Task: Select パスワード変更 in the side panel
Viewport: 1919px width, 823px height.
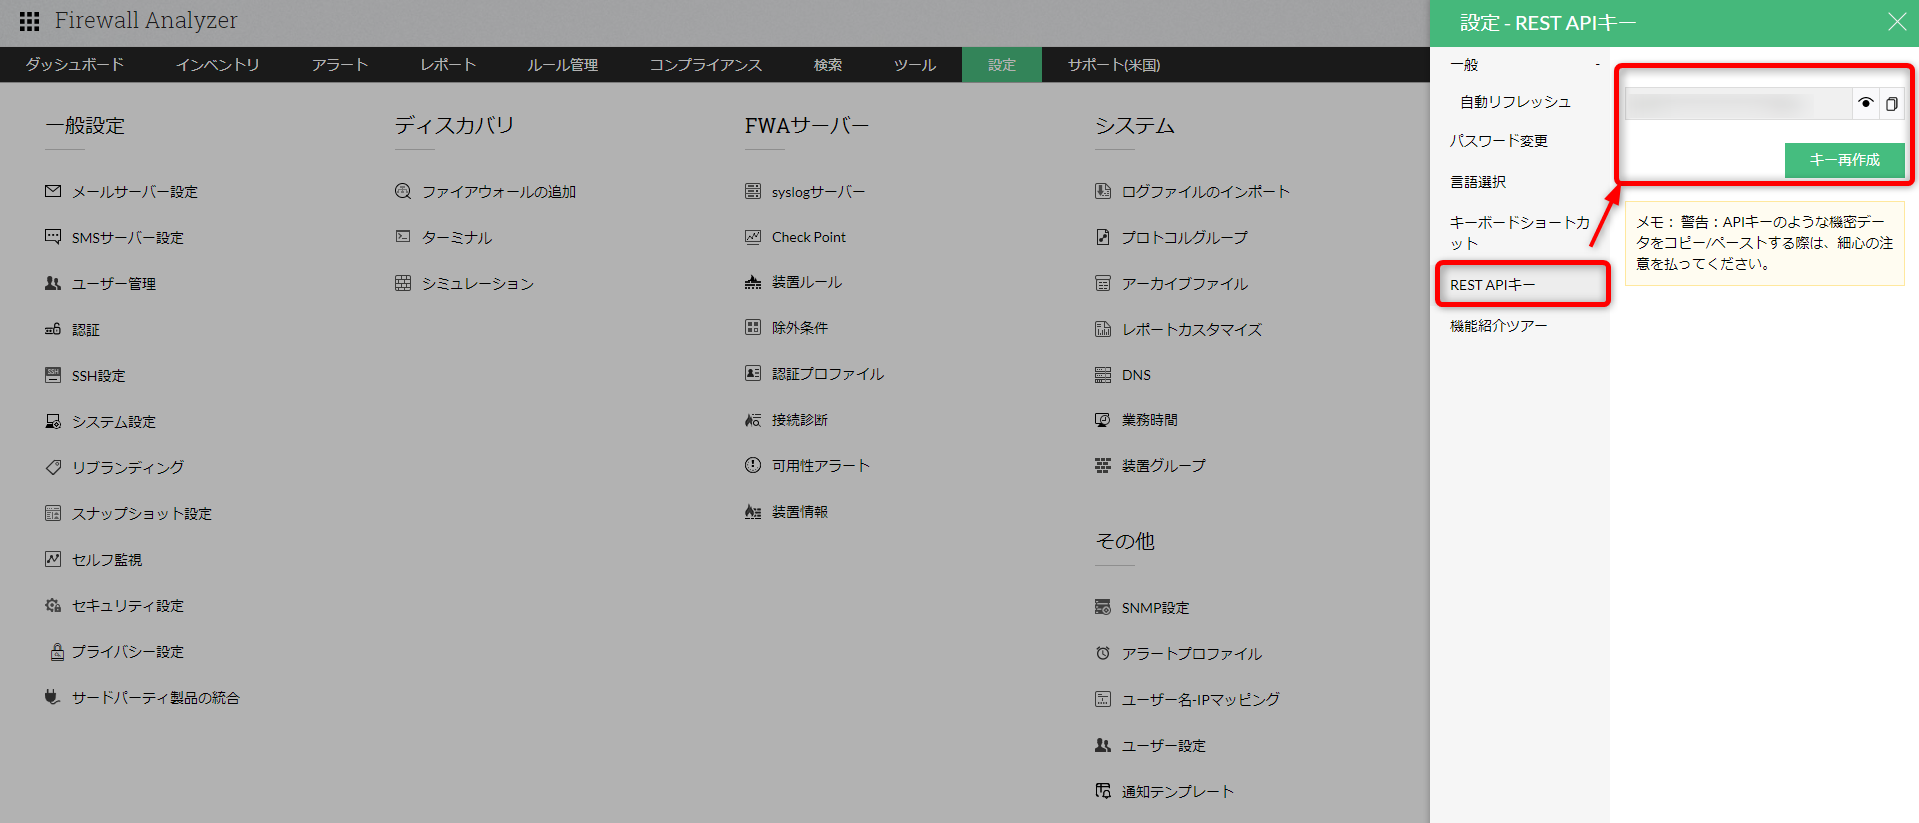Action: [x=1499, y=141]
